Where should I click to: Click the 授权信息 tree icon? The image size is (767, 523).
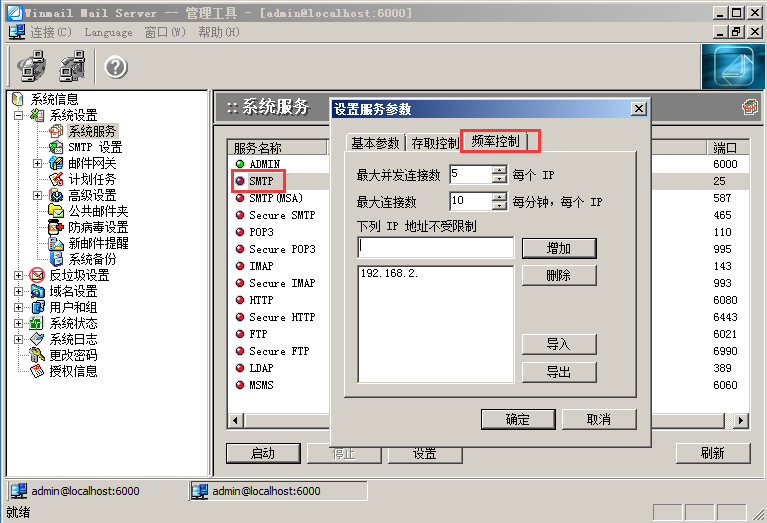pos(37,371)
